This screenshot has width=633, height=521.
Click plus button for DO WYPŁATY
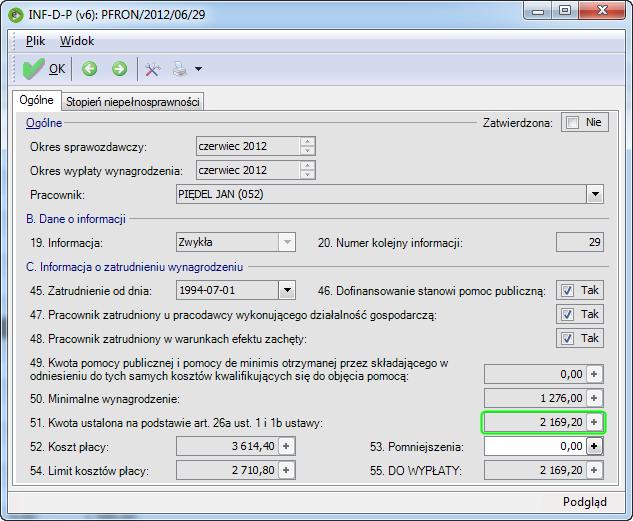[x=594, y=470]
